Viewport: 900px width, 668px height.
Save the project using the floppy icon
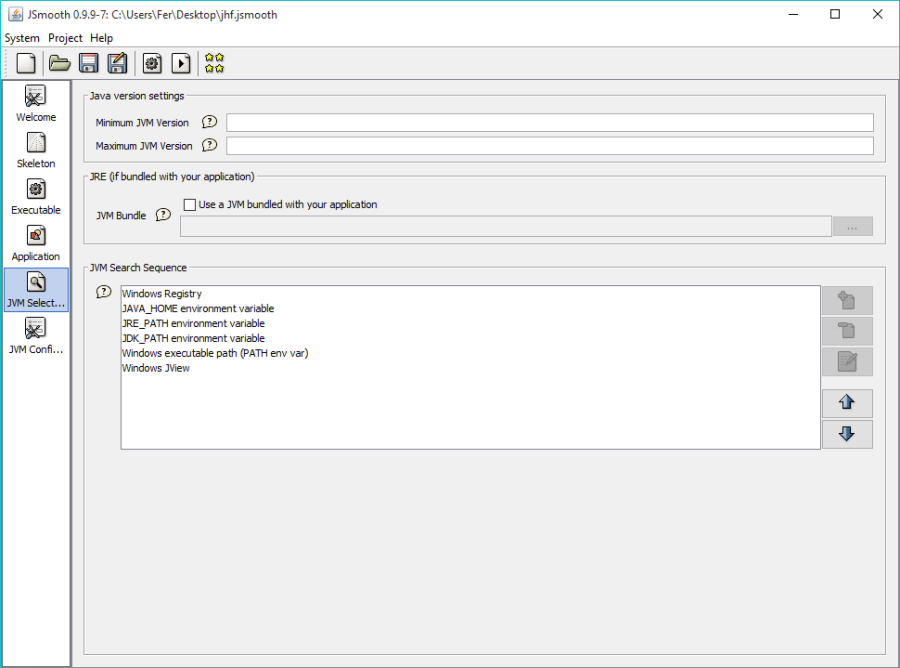coord(88,64)
